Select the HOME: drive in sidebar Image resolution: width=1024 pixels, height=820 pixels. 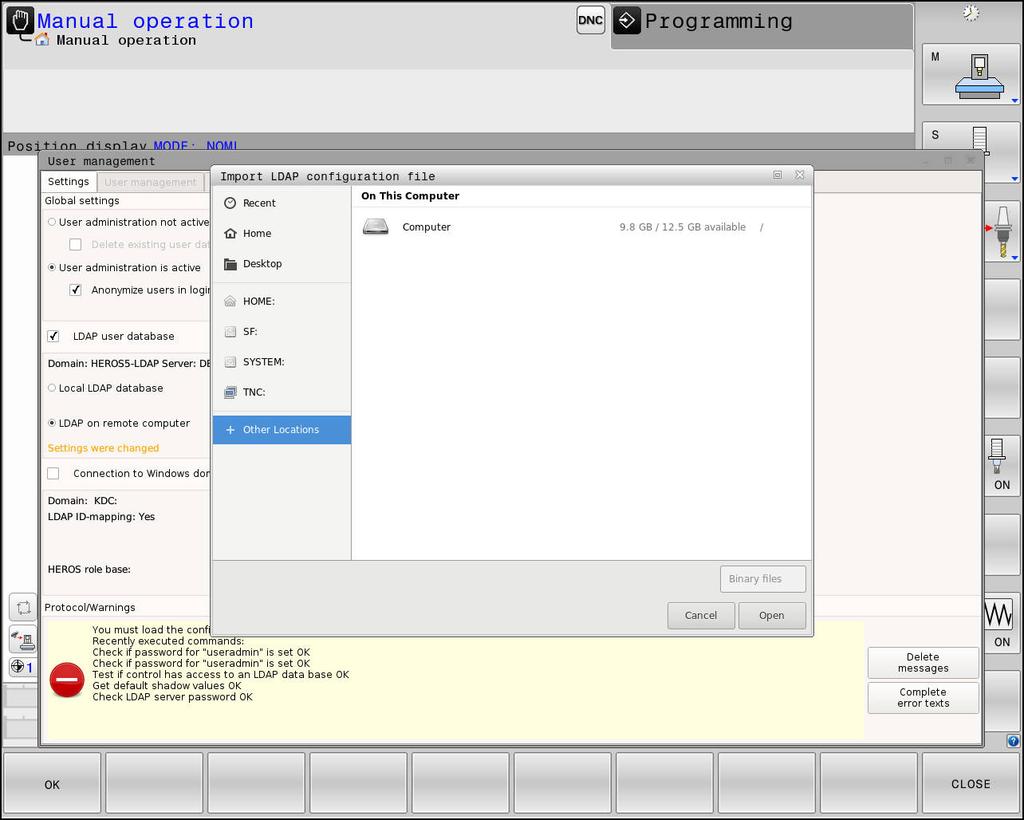(x=281, y=301)
